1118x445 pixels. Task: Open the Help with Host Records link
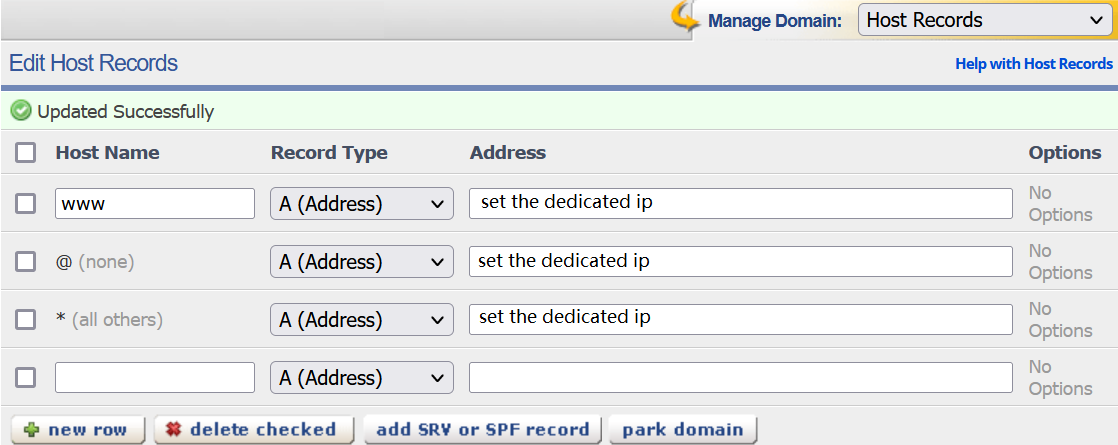click(1033, 64)
